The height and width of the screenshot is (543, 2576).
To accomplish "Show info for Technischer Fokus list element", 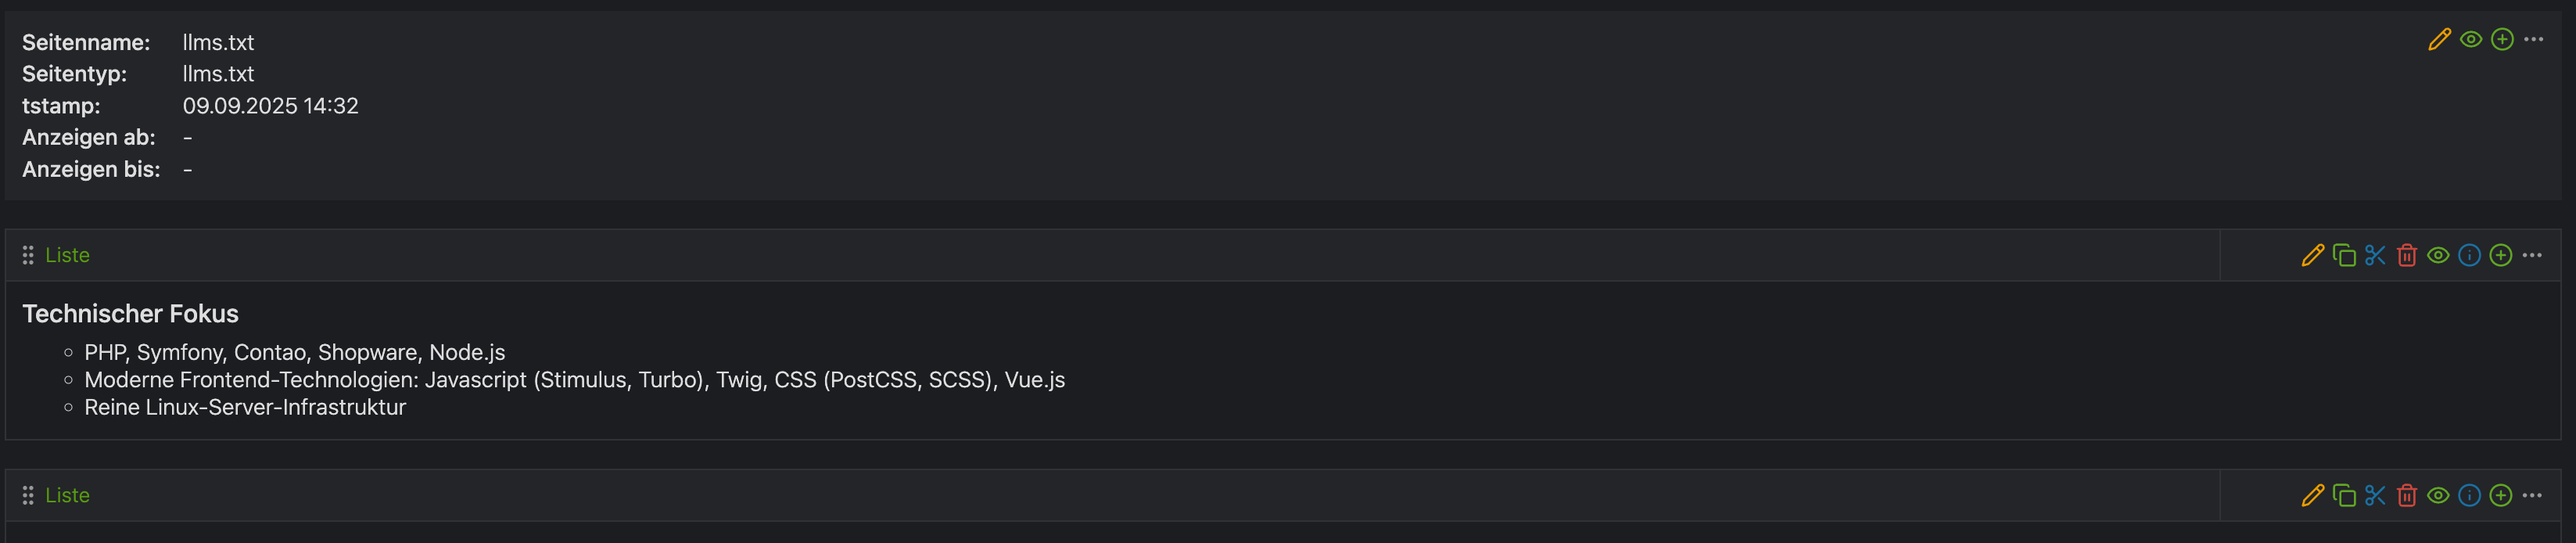I will (x=2469, y=256).
